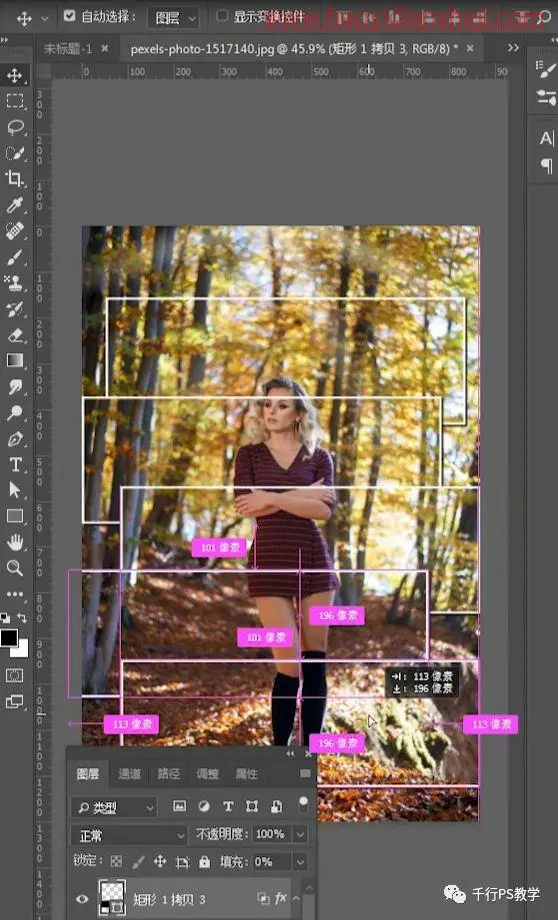Viewport: 558px width, 920px height.
Task: Switch to the 通道 tab
Action: 129,774
